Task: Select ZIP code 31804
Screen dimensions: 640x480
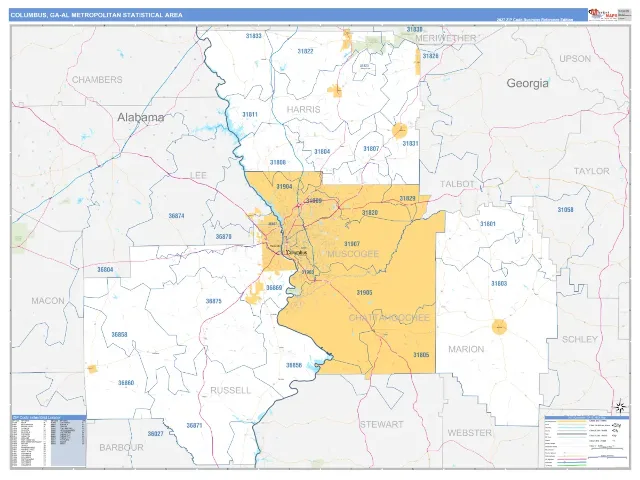Action: tap(322, 152)
